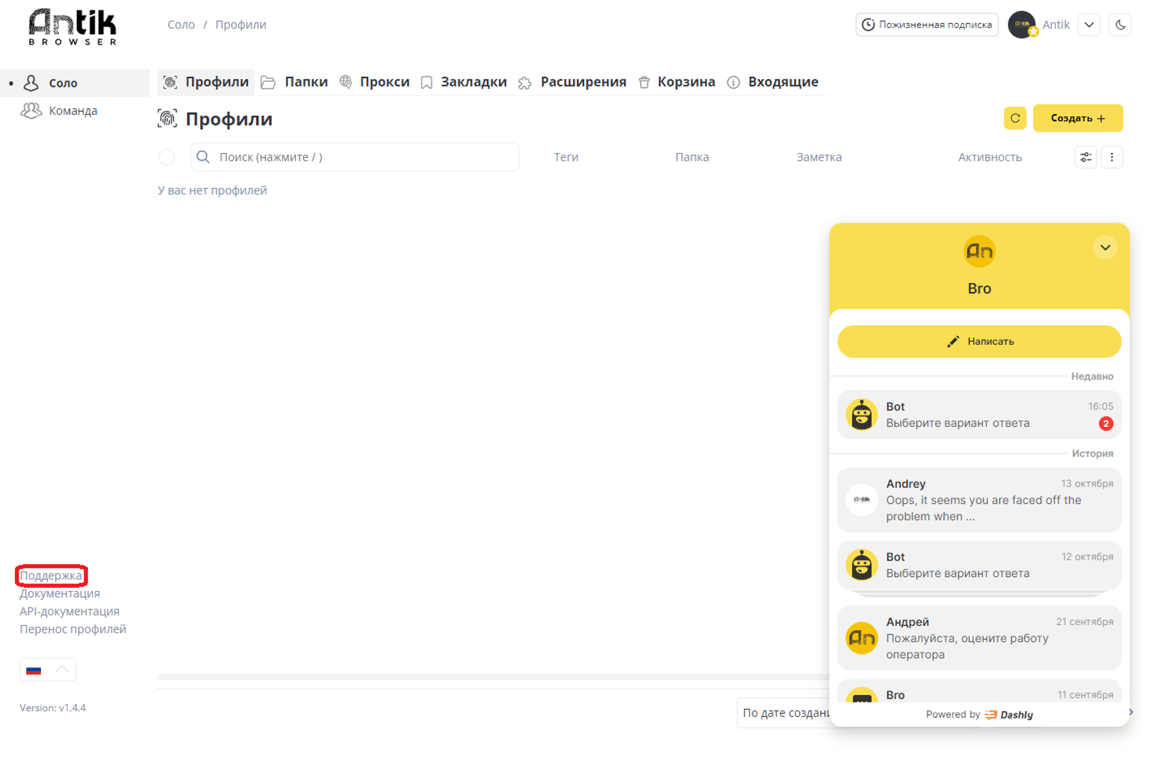Click Профили in the breadcrumb
1149x768 pixels.
pyautogui.click(x=240, y=25)
